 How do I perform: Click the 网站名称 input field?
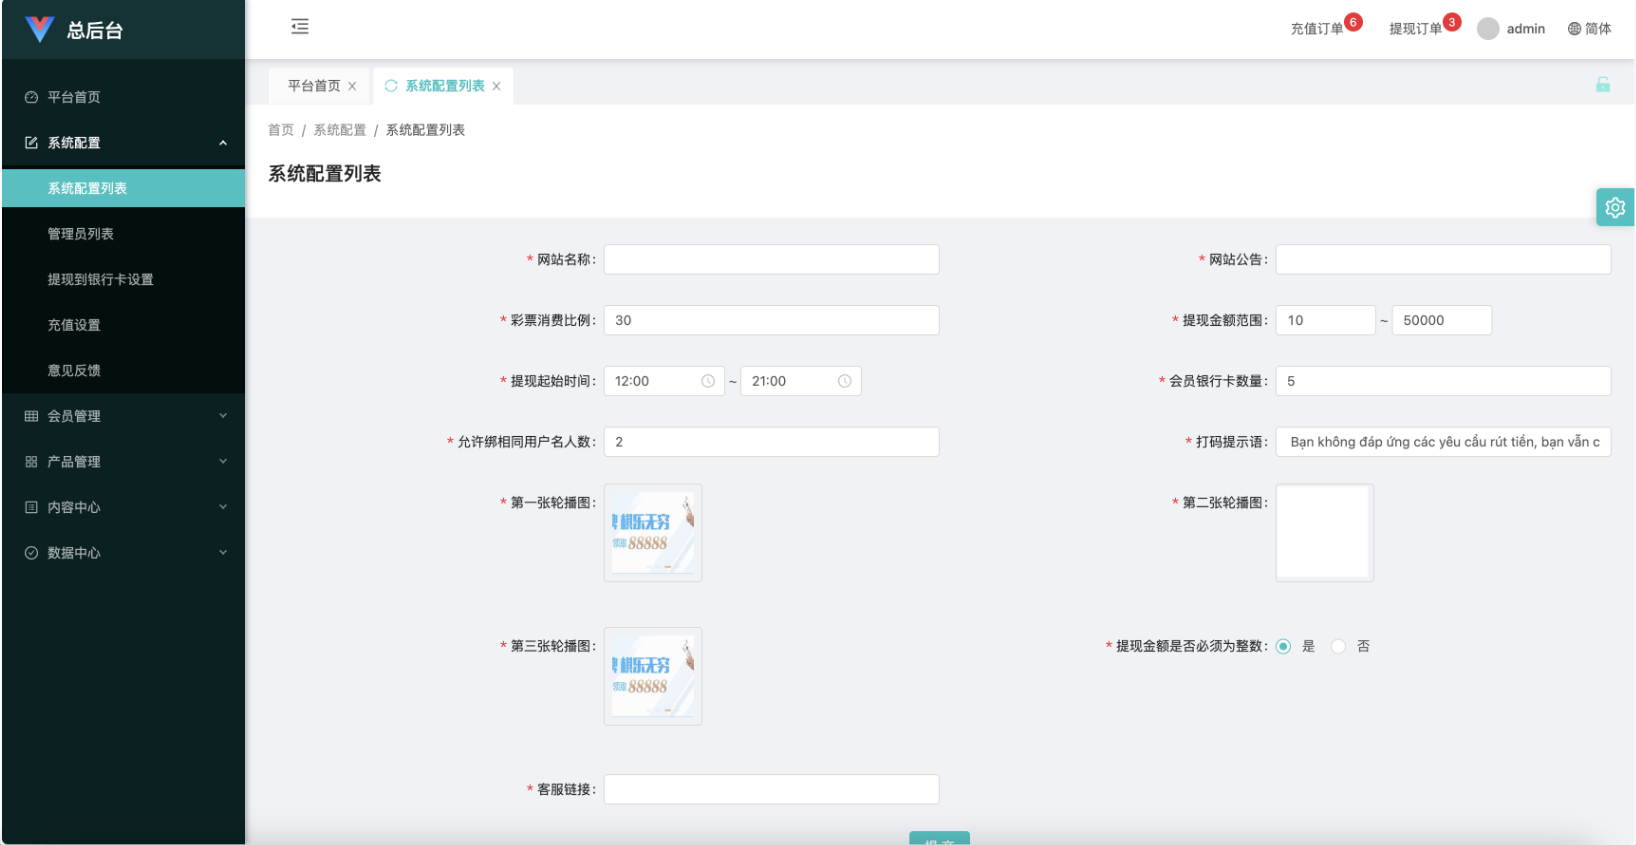[771, 260]
